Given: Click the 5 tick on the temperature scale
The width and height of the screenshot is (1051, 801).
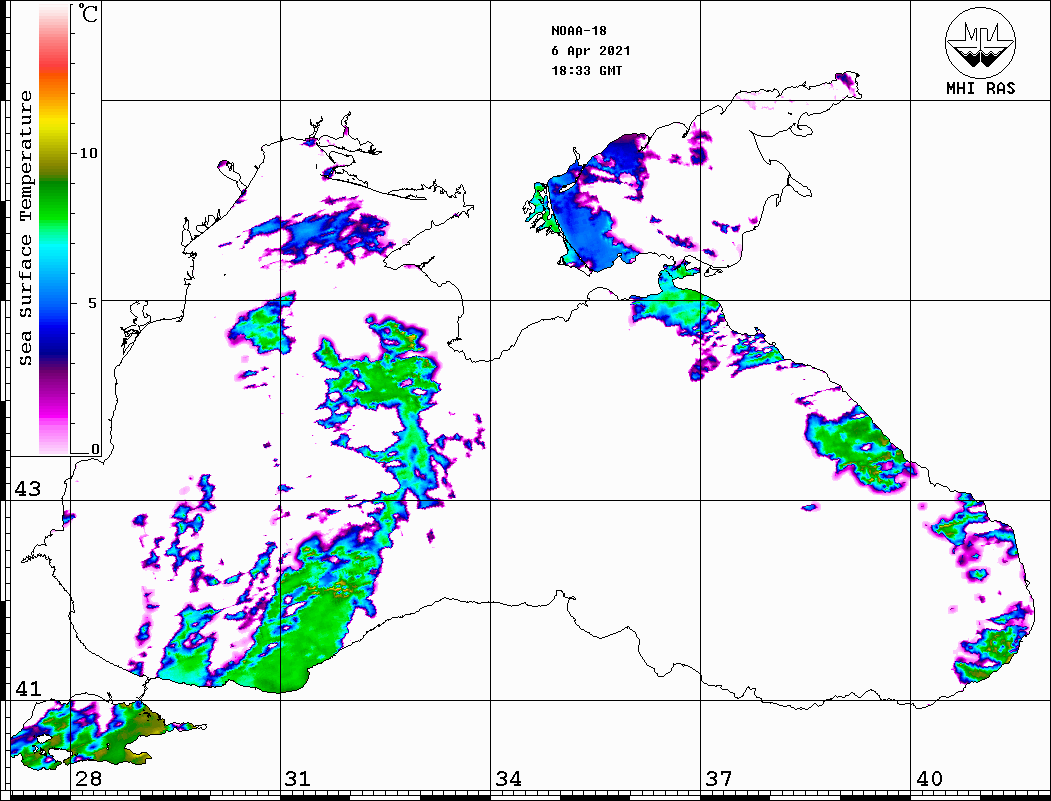Looking at the screenshot, I should [x=93, y=303].
